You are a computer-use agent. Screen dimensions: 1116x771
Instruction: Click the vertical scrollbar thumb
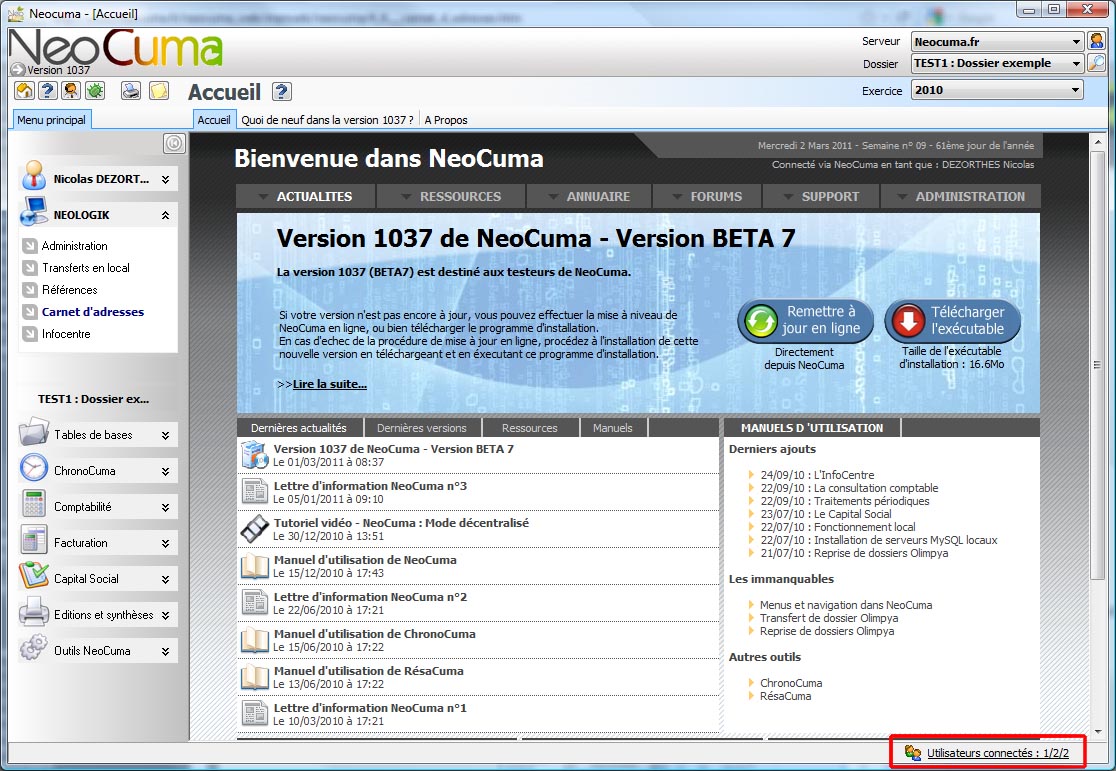(1097, 363)
